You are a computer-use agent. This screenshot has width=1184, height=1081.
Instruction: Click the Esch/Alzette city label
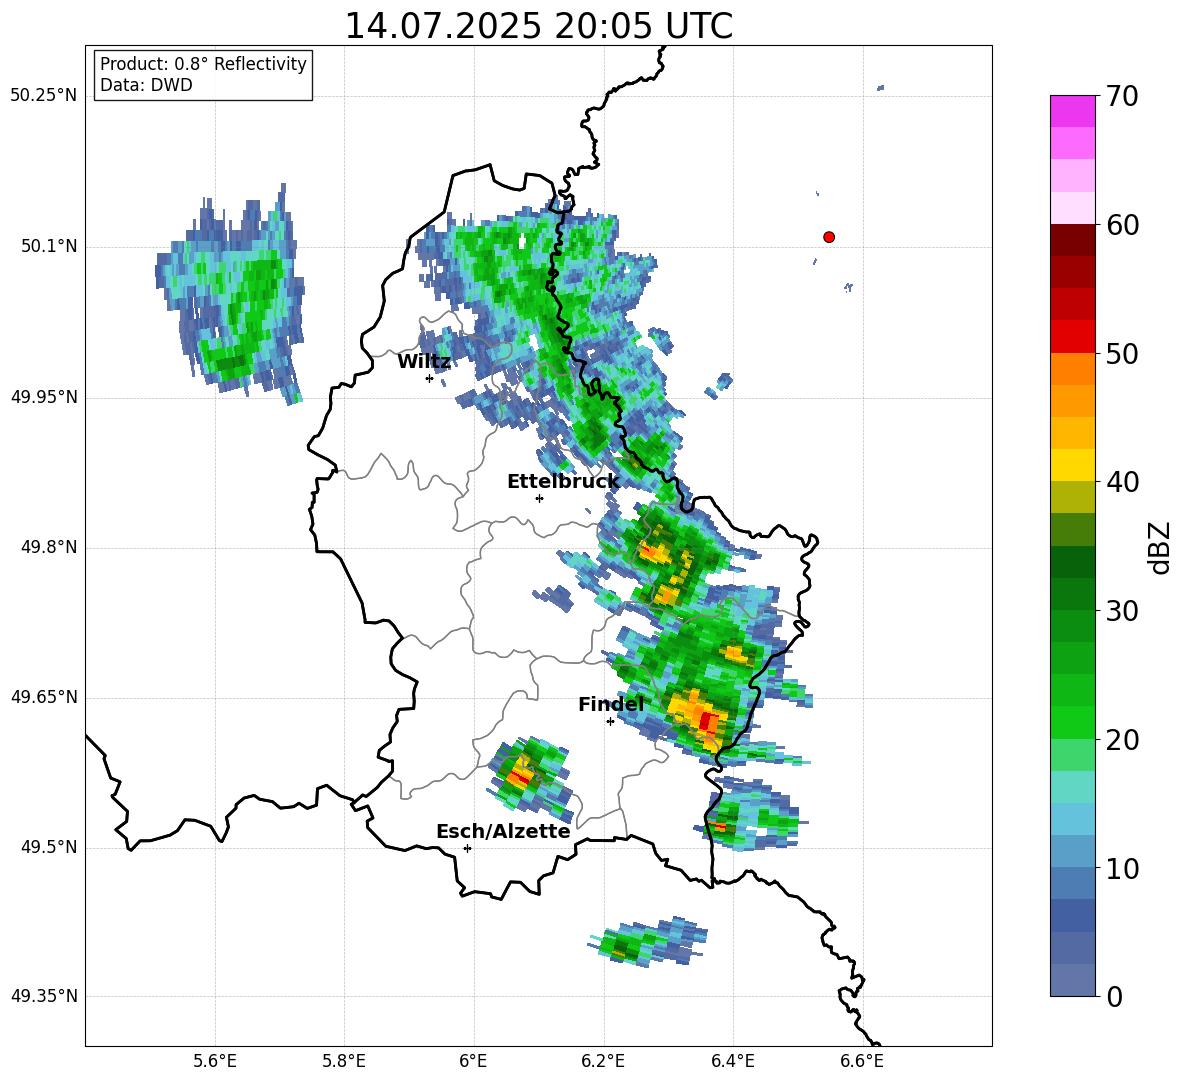(x=503, y=831)
